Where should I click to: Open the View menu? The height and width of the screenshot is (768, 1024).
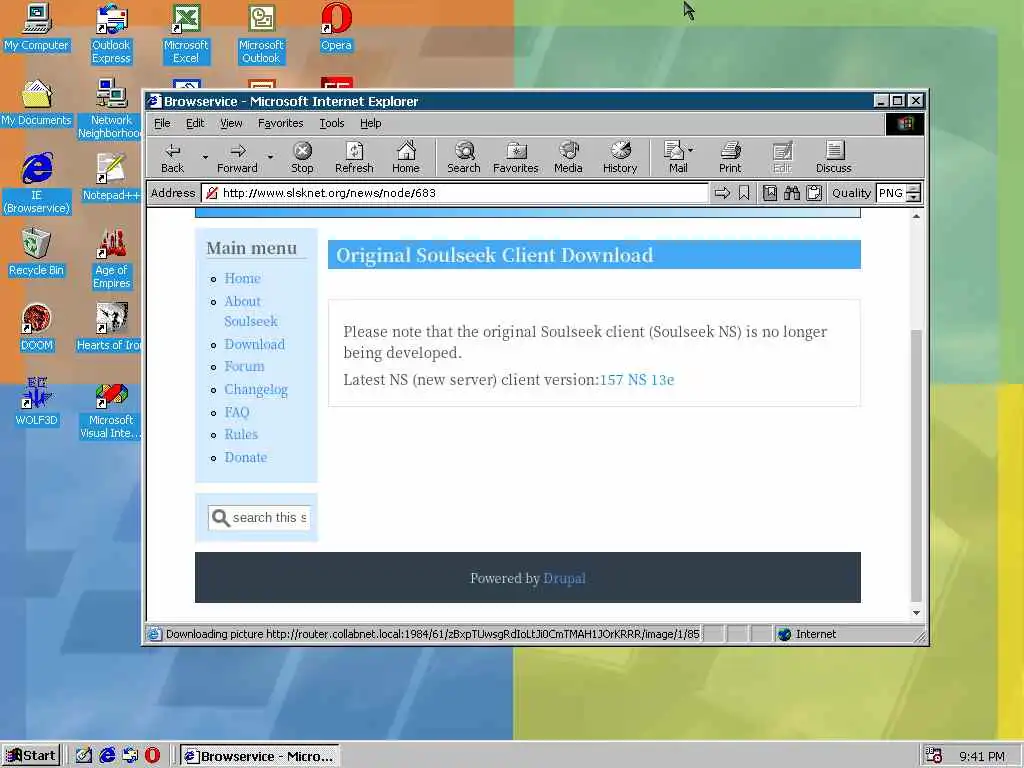231,123
